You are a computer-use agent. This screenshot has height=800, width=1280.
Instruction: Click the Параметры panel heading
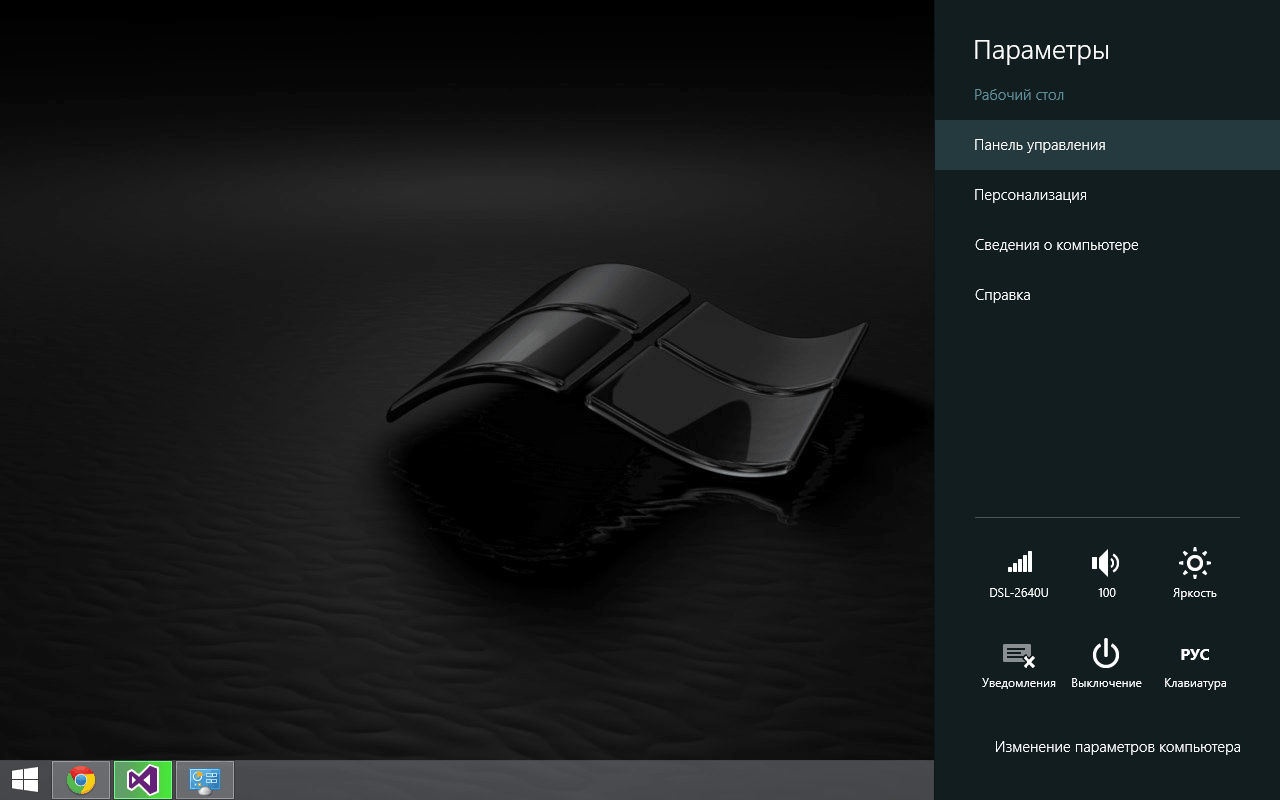click(x=1041, y=50)
